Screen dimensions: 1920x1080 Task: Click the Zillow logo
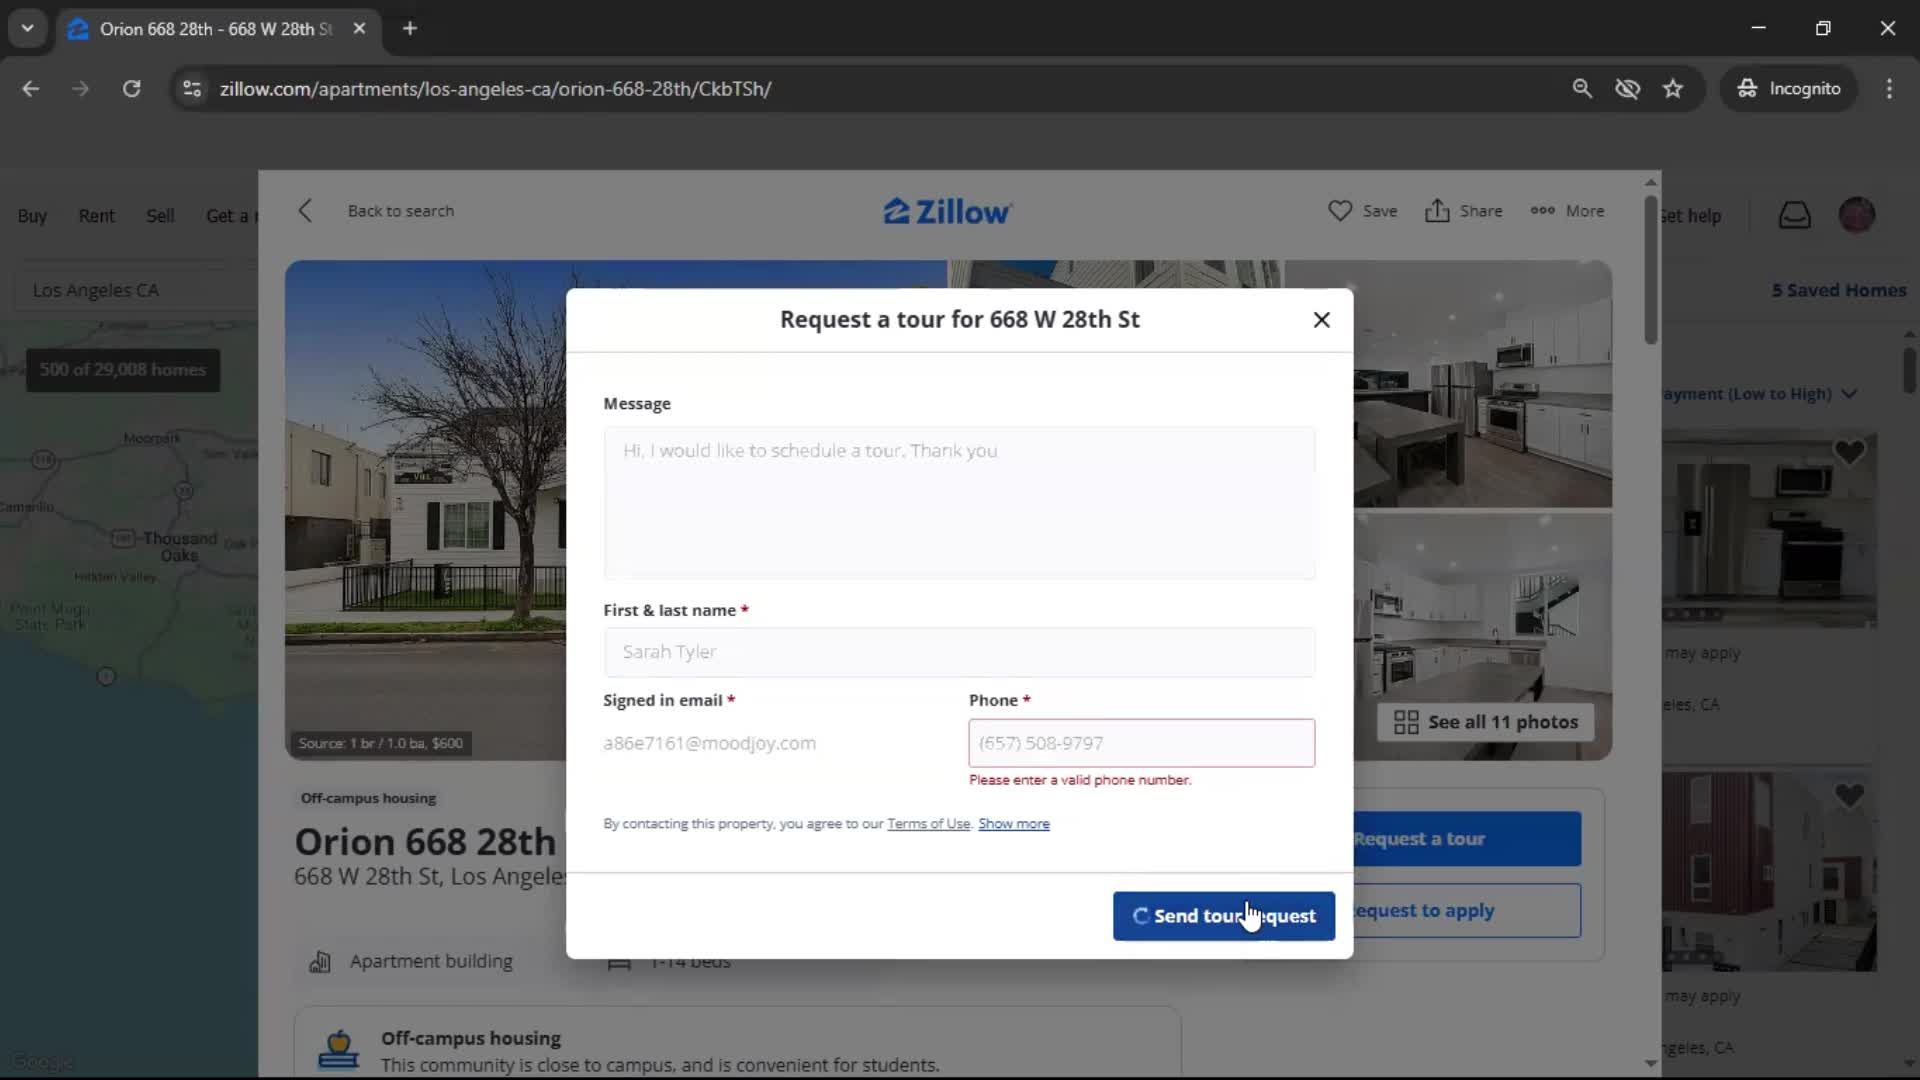click(947, 212)
